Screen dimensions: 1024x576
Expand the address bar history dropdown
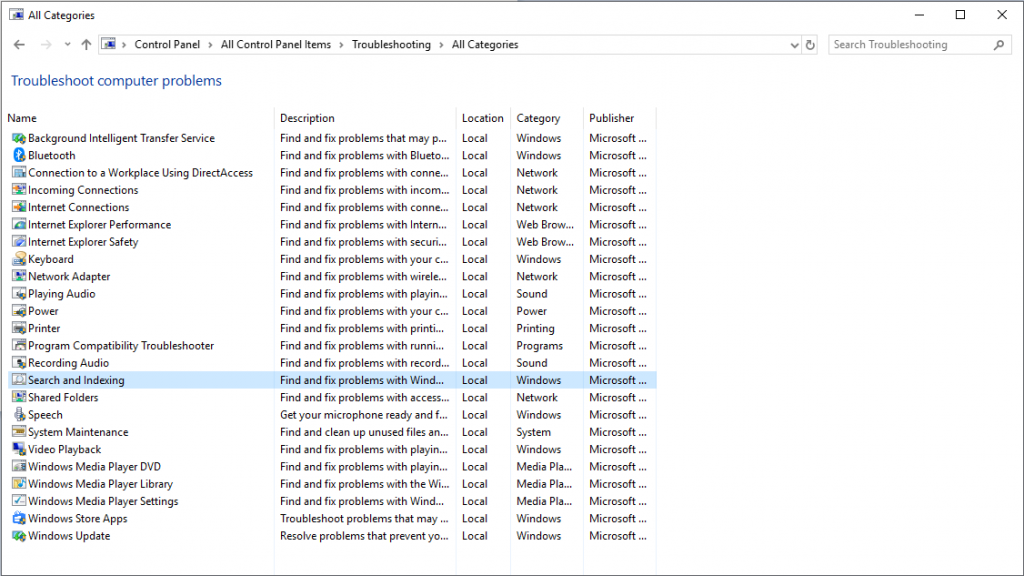(794, 45)
